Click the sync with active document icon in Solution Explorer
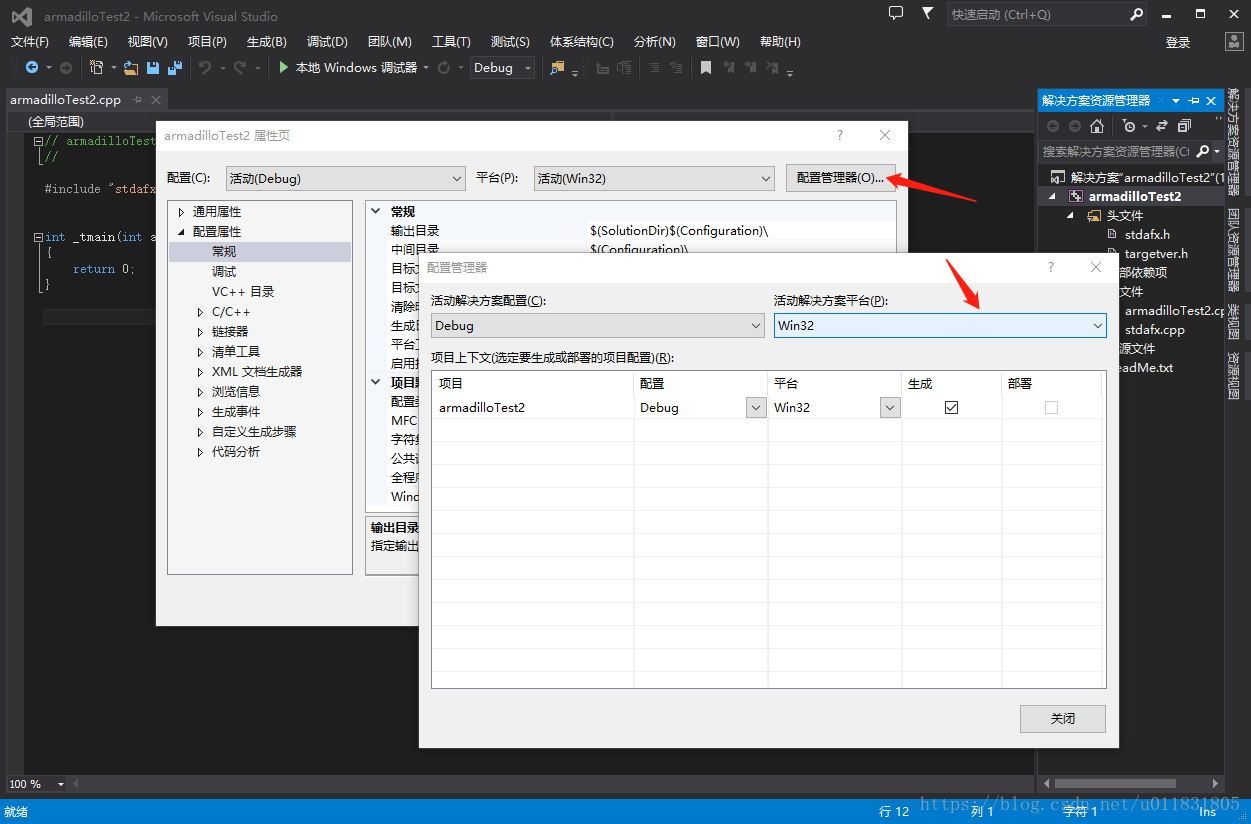This screenshot has width=1251, height=824. click(1162, 126)
